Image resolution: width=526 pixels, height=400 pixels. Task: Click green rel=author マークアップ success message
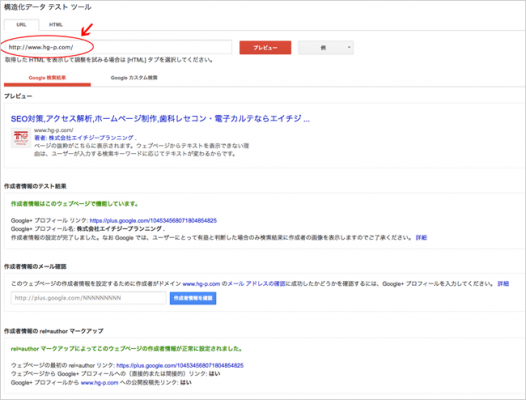(x=126, y=349)
